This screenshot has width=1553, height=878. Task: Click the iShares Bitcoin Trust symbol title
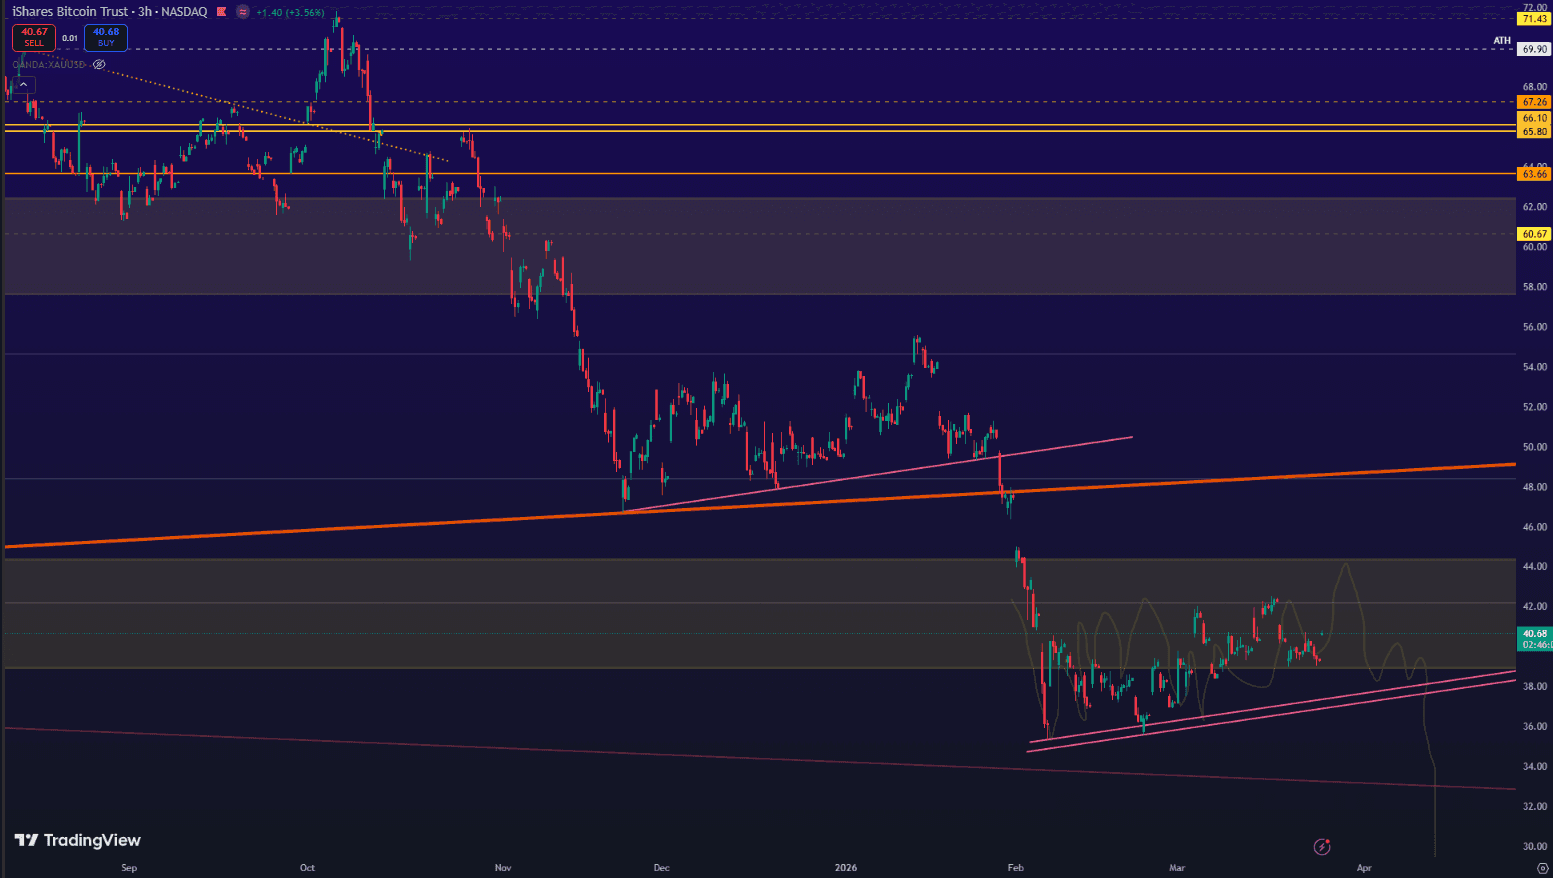[x=70, y=12]
